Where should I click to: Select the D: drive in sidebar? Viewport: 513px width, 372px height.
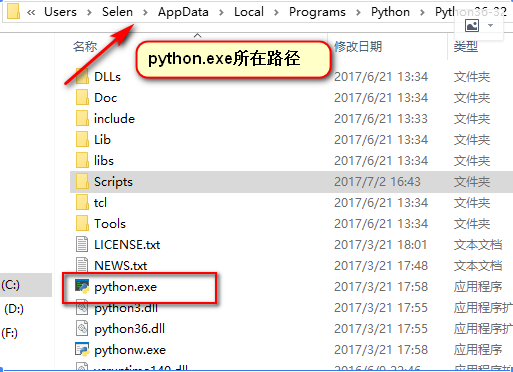pyautogui.click(x=14, y=309)
